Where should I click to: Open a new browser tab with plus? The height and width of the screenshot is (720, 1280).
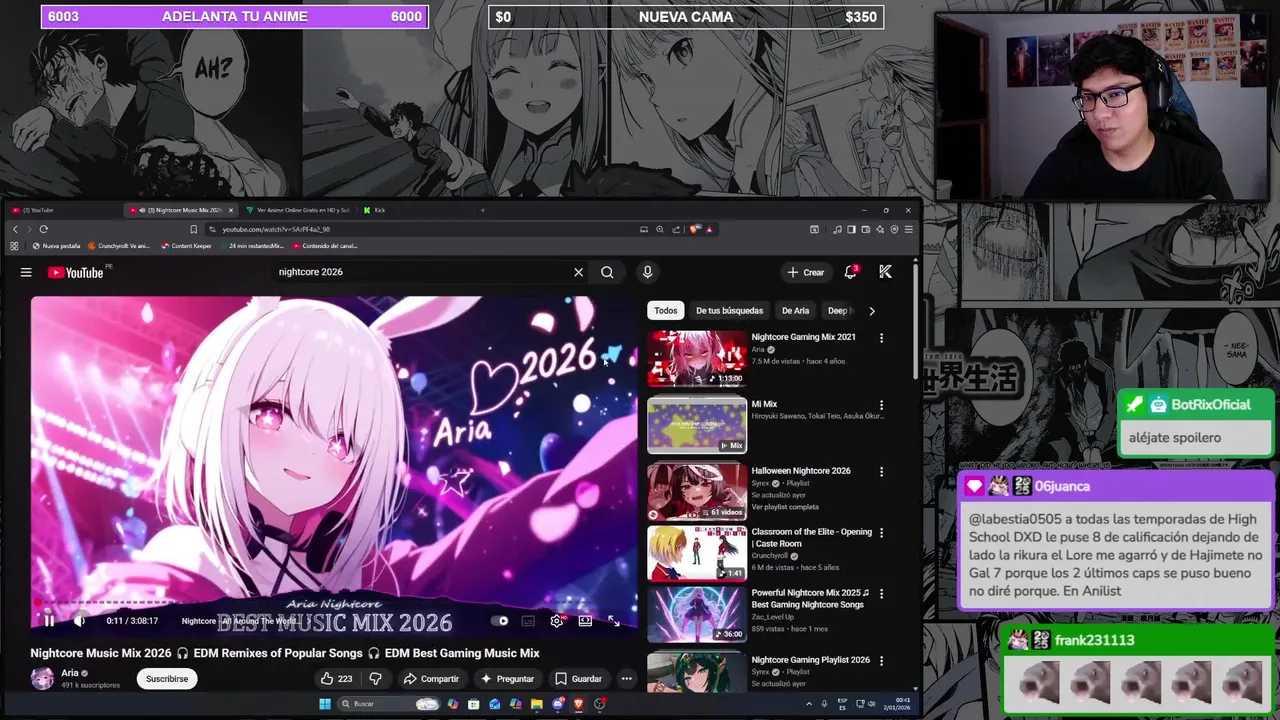(482, 210)
